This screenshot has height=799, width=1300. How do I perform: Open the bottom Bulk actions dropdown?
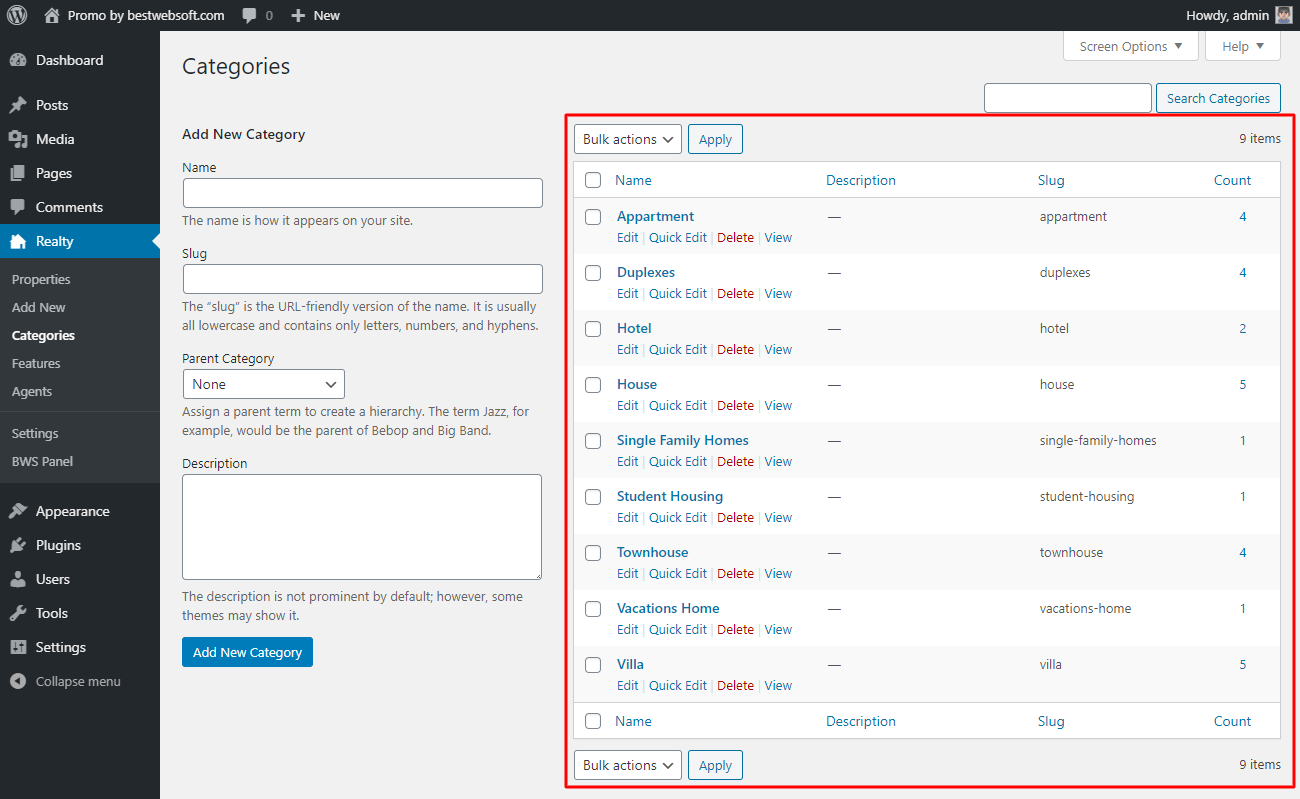[x=628, y=765]
